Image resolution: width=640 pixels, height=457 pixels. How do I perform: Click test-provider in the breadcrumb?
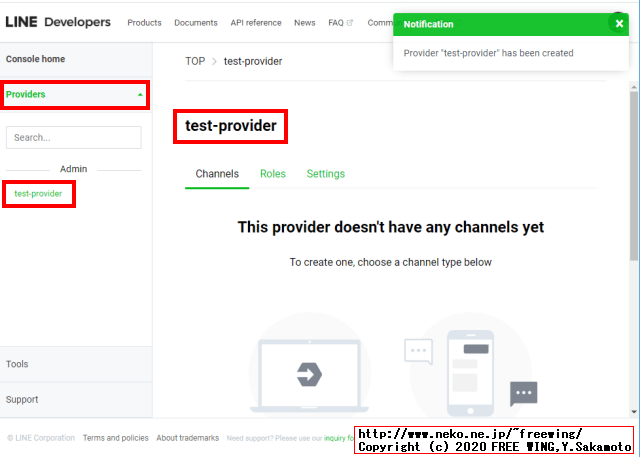click(x=253, y=61)
